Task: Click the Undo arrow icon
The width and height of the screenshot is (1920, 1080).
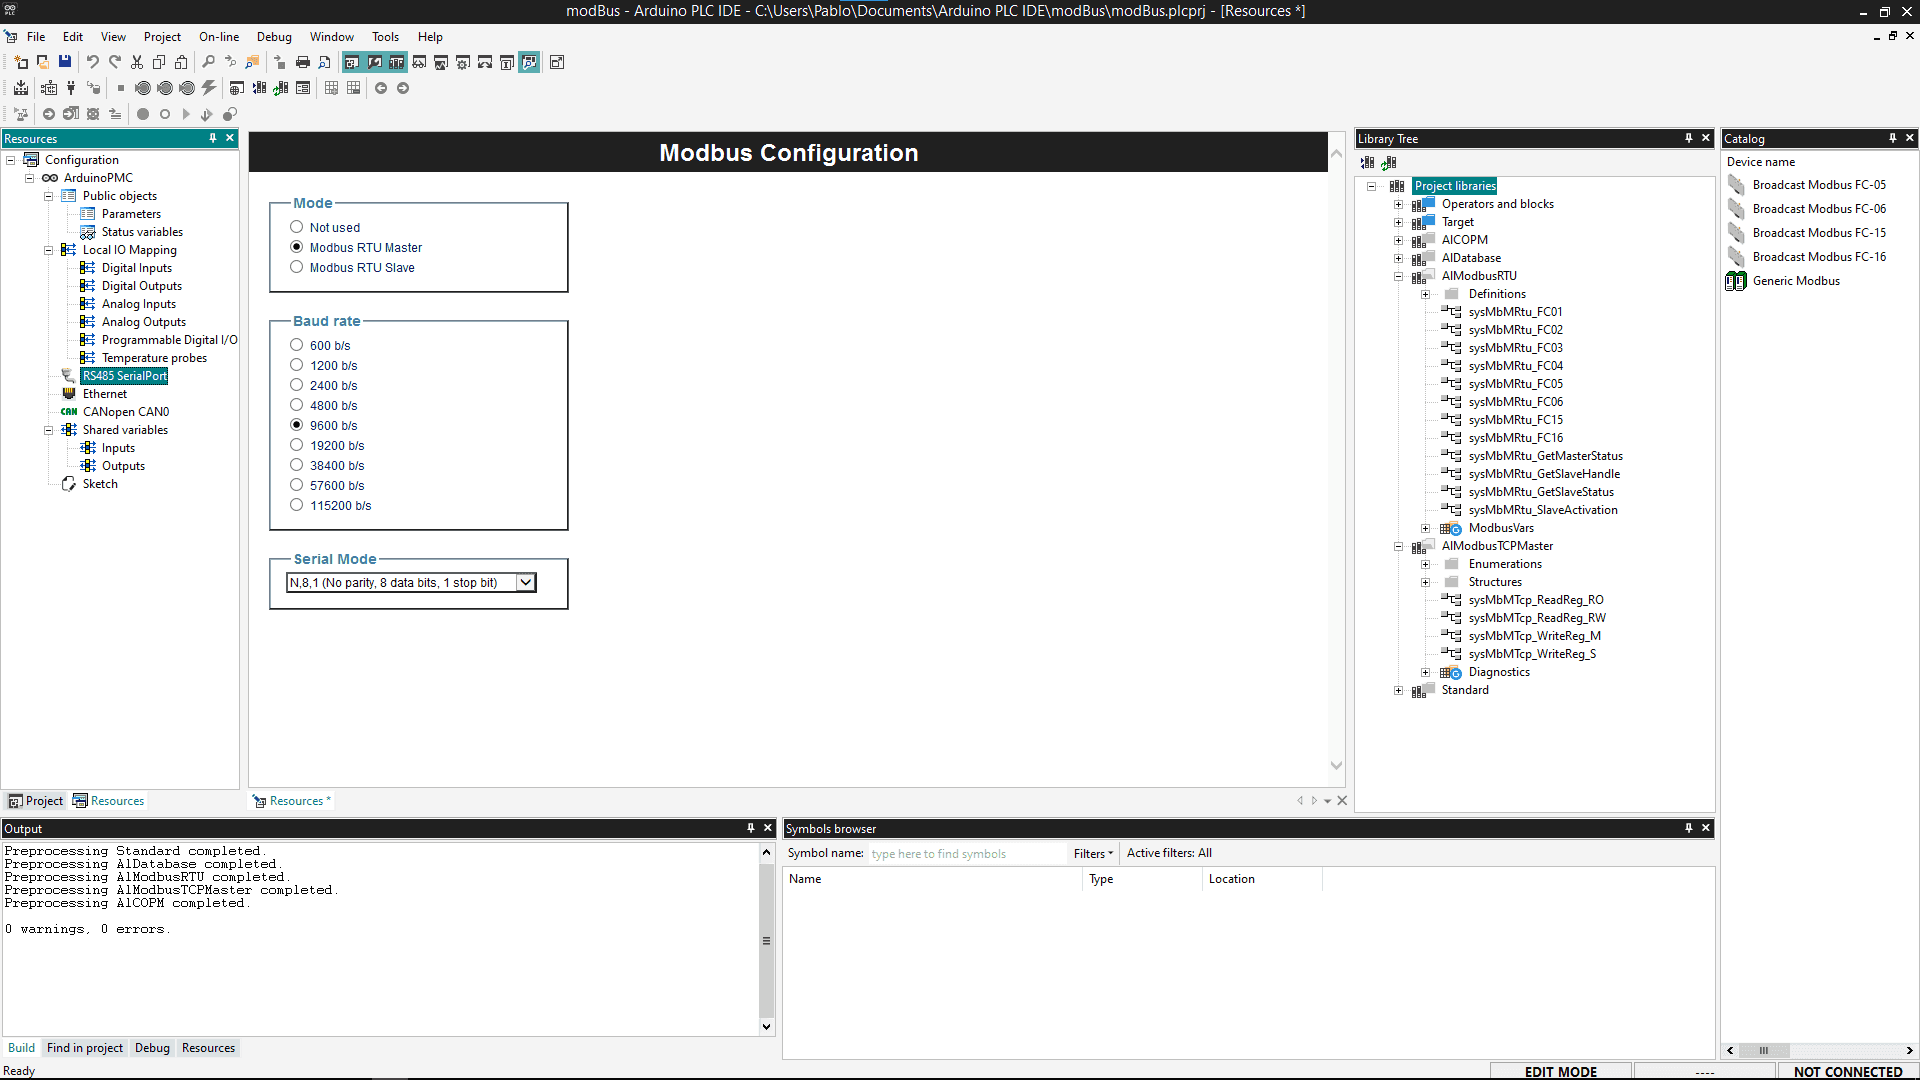Action: [93, 62]
